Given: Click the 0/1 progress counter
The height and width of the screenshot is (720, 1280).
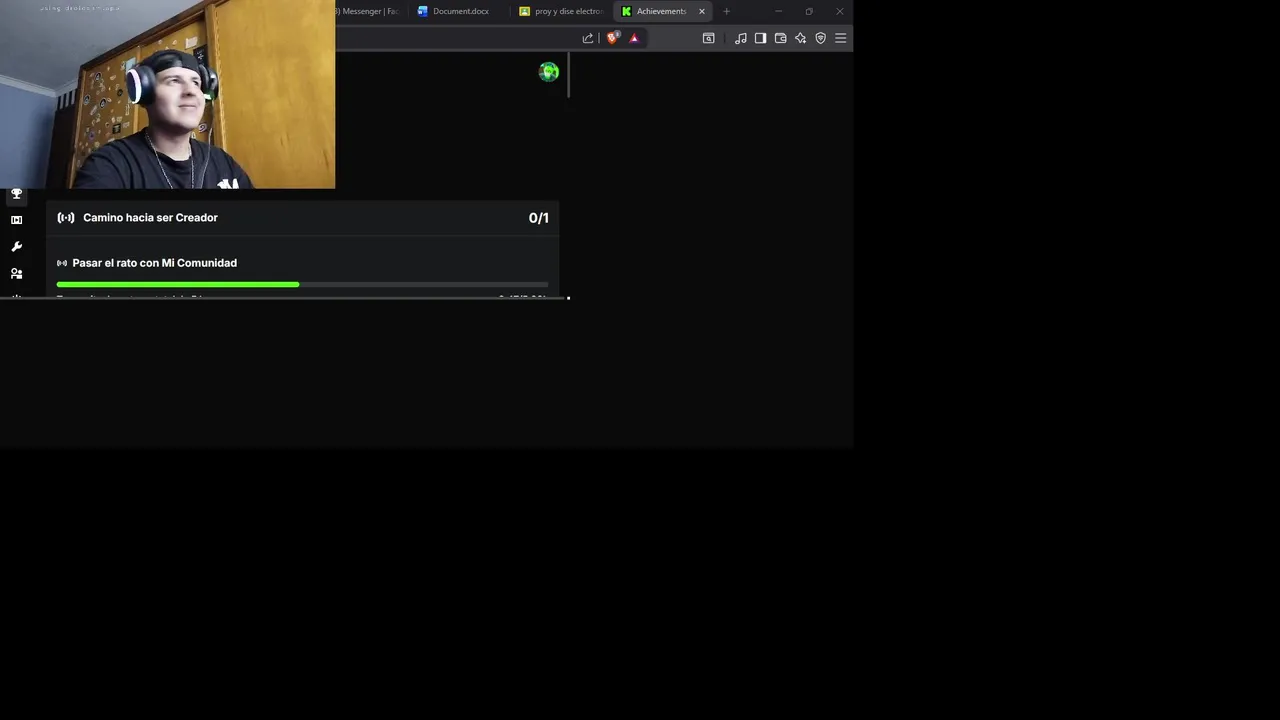Looking at the screenshot, I should [539, 218].
